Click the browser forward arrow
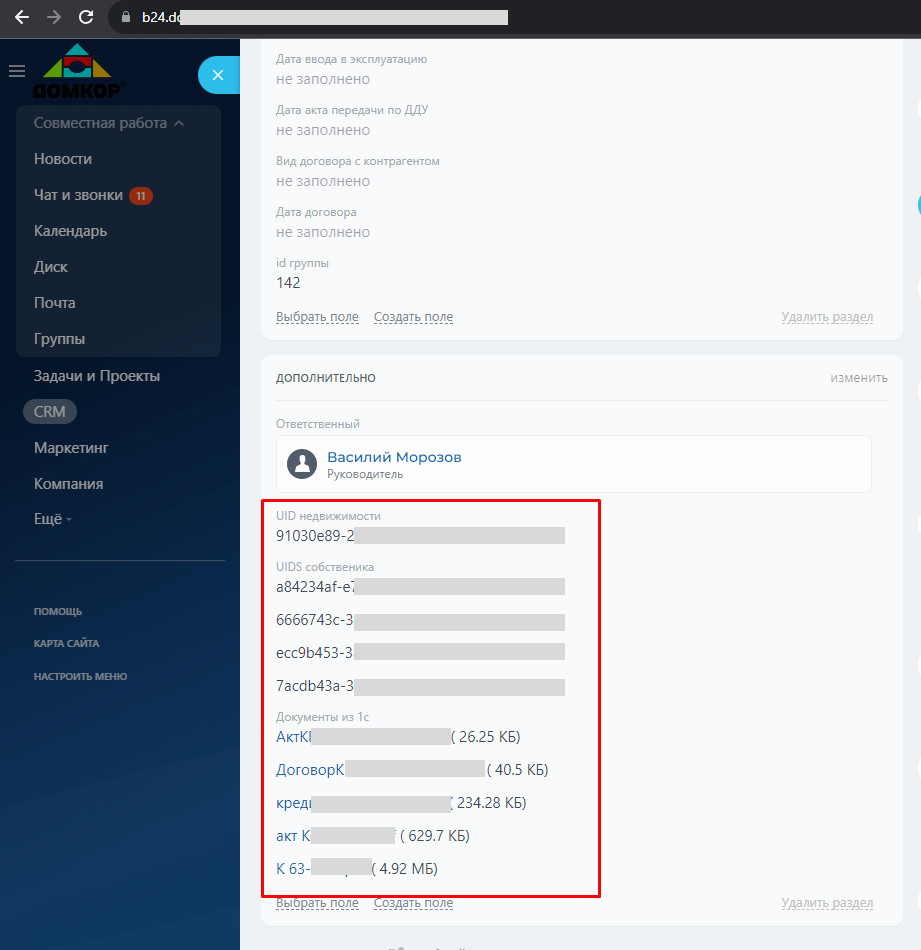921x950 pixels. (x=54, y=17)
